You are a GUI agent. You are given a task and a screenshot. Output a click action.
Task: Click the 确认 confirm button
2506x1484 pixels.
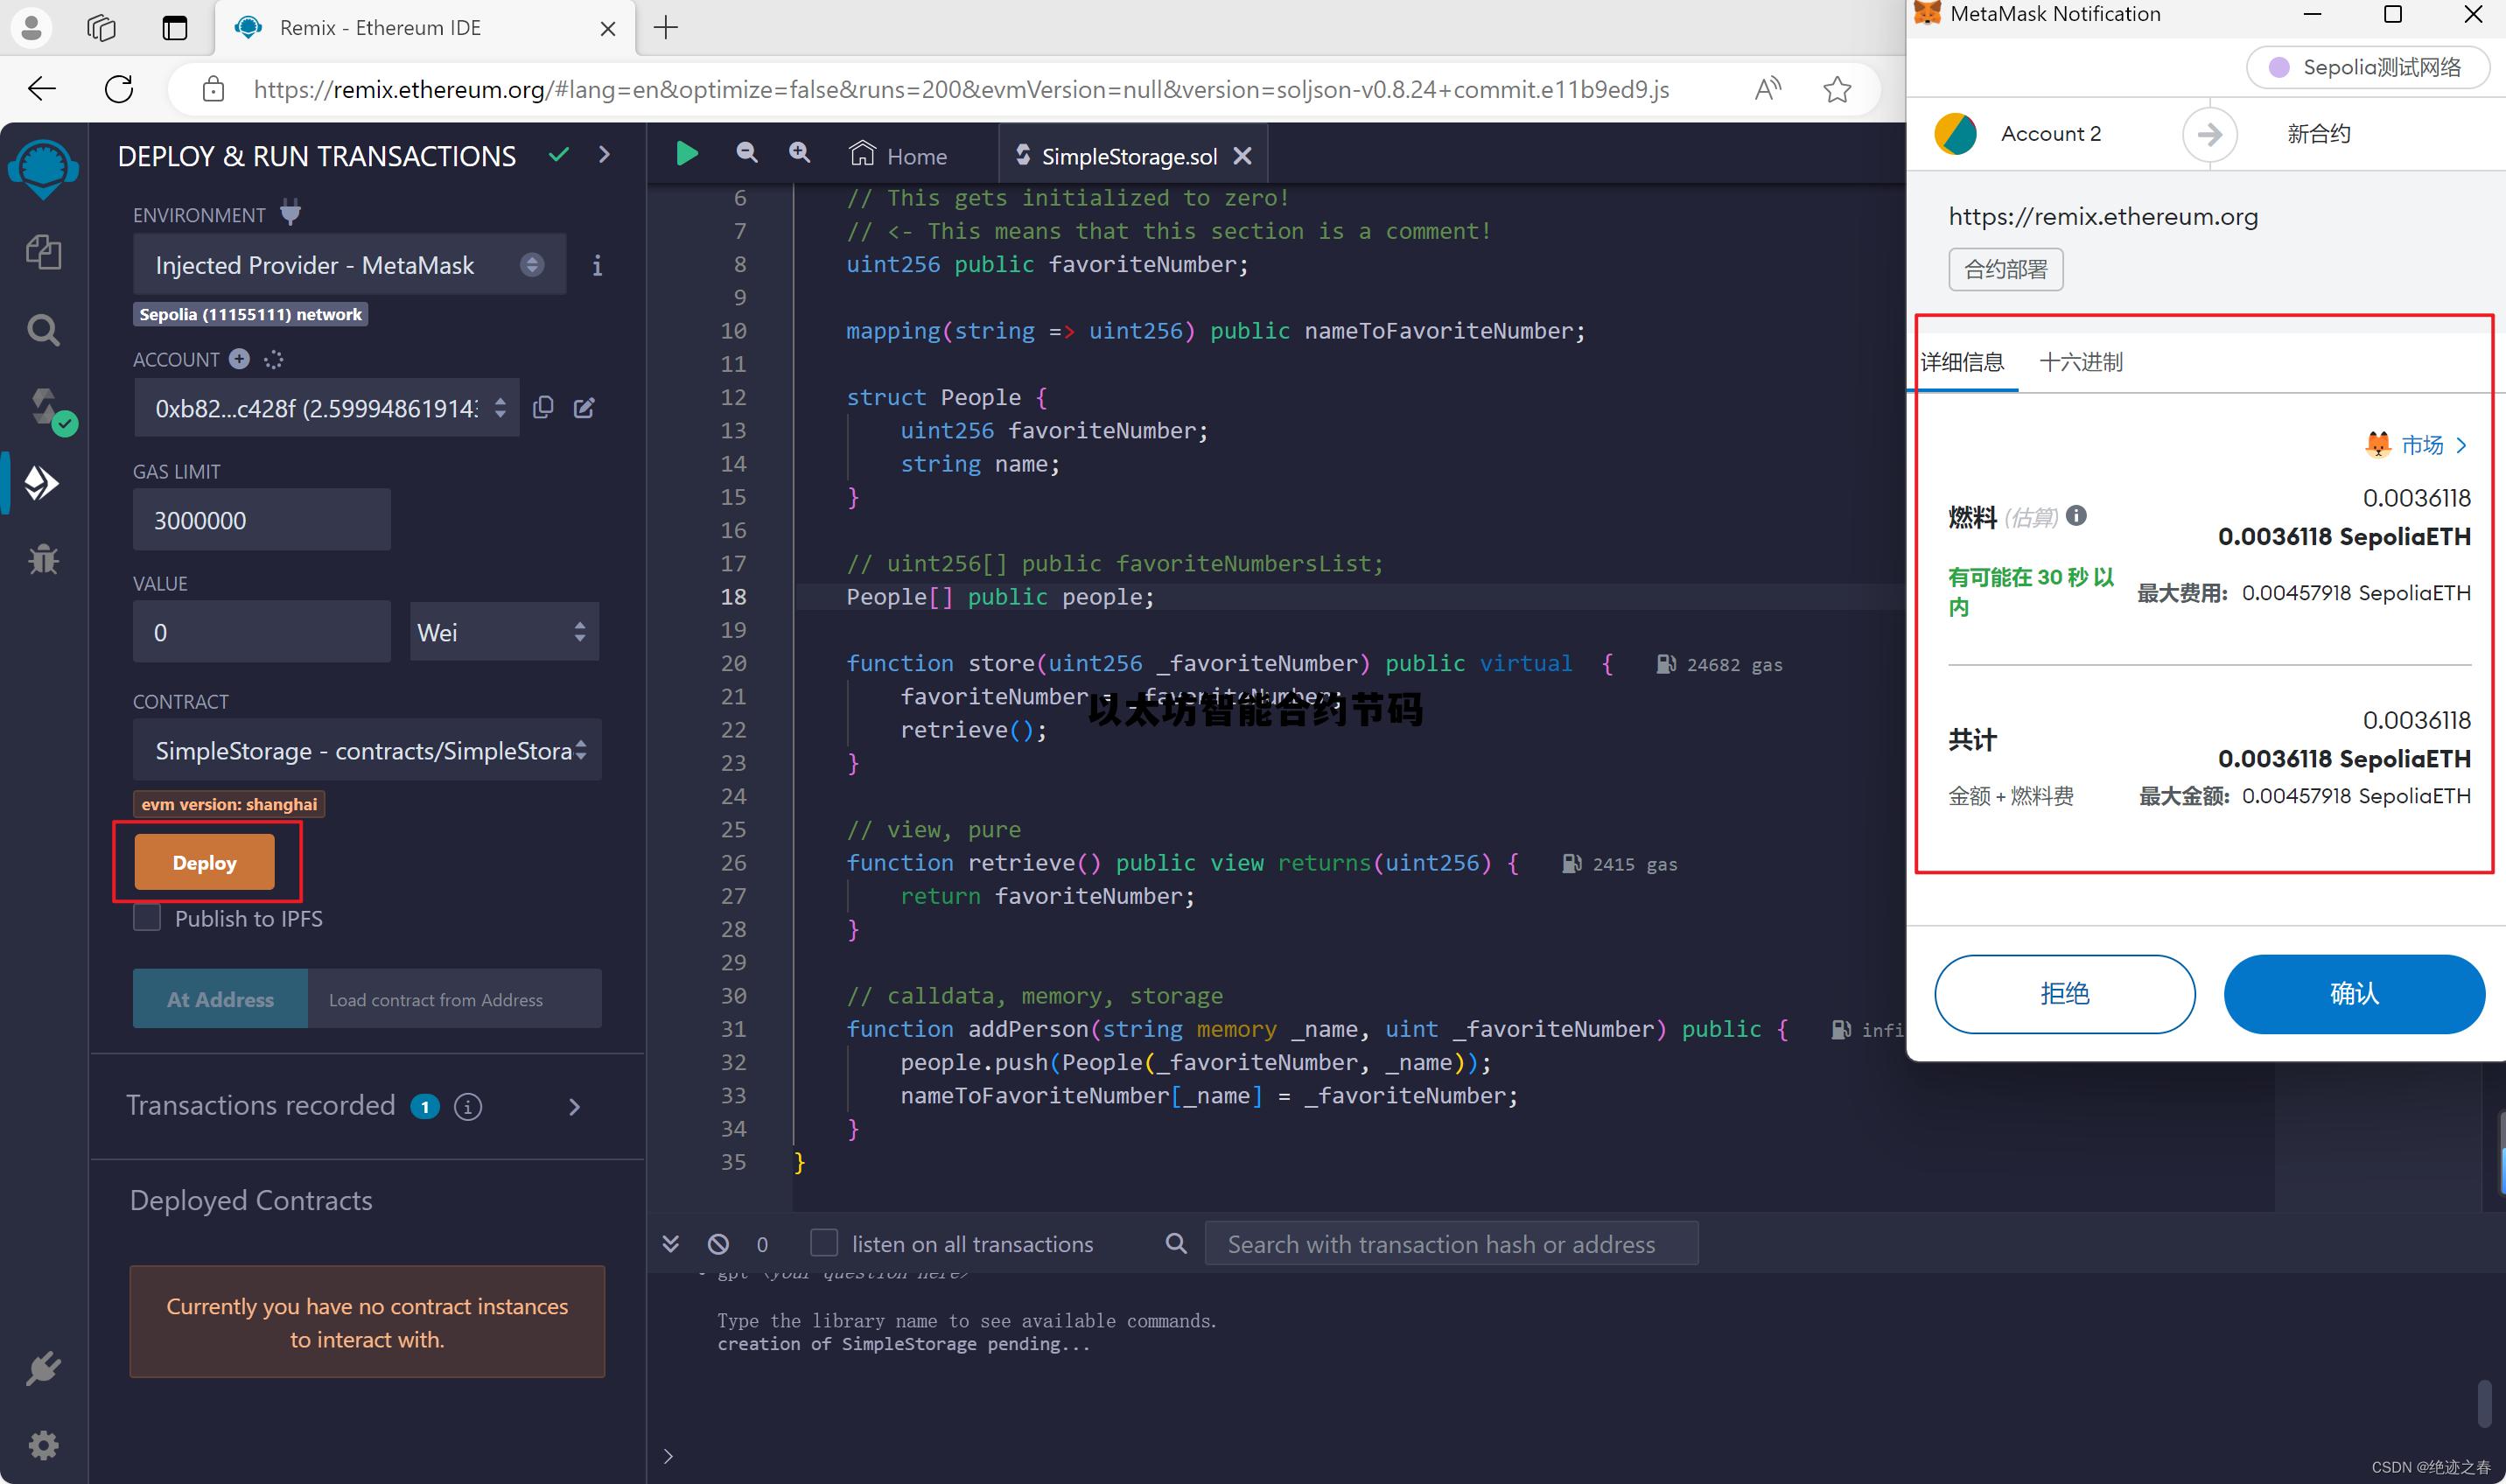pos(2353,993)
